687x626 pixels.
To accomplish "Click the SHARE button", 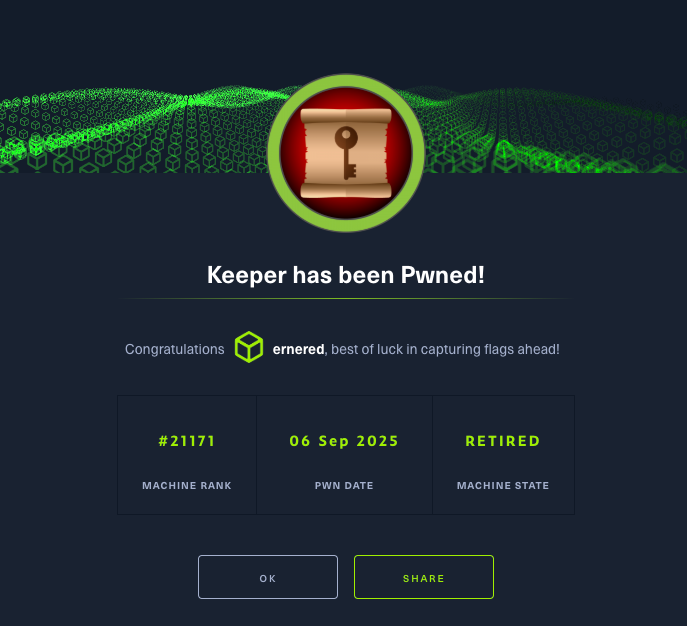I will [424, 577].
